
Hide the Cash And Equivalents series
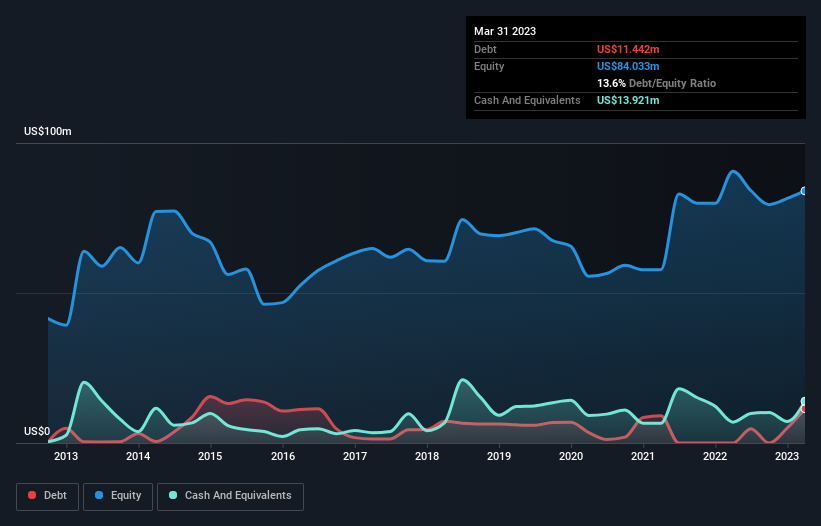pos(230,495)
